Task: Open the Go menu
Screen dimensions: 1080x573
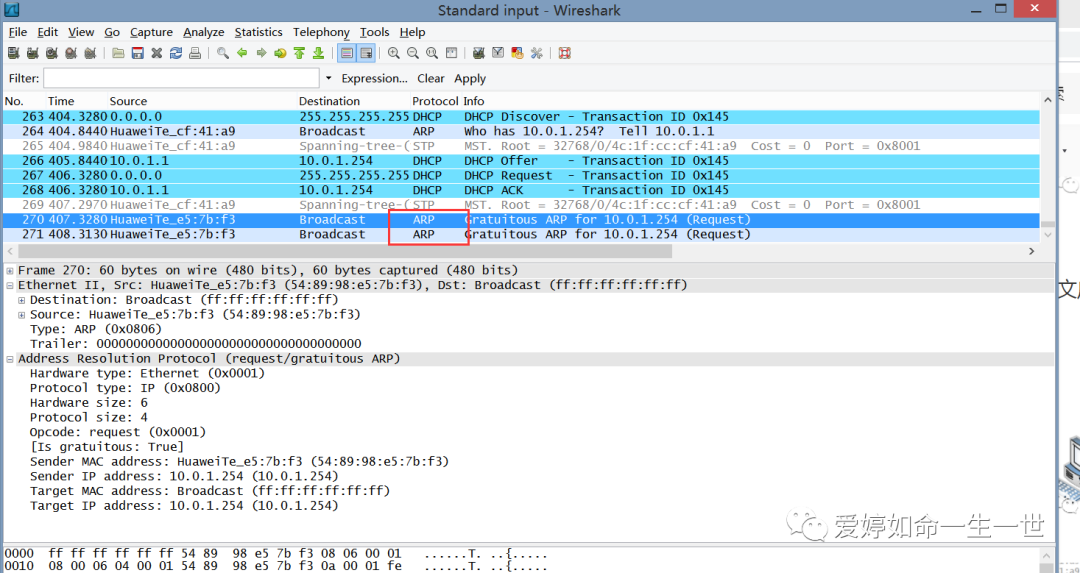Action: click(112, 32)
